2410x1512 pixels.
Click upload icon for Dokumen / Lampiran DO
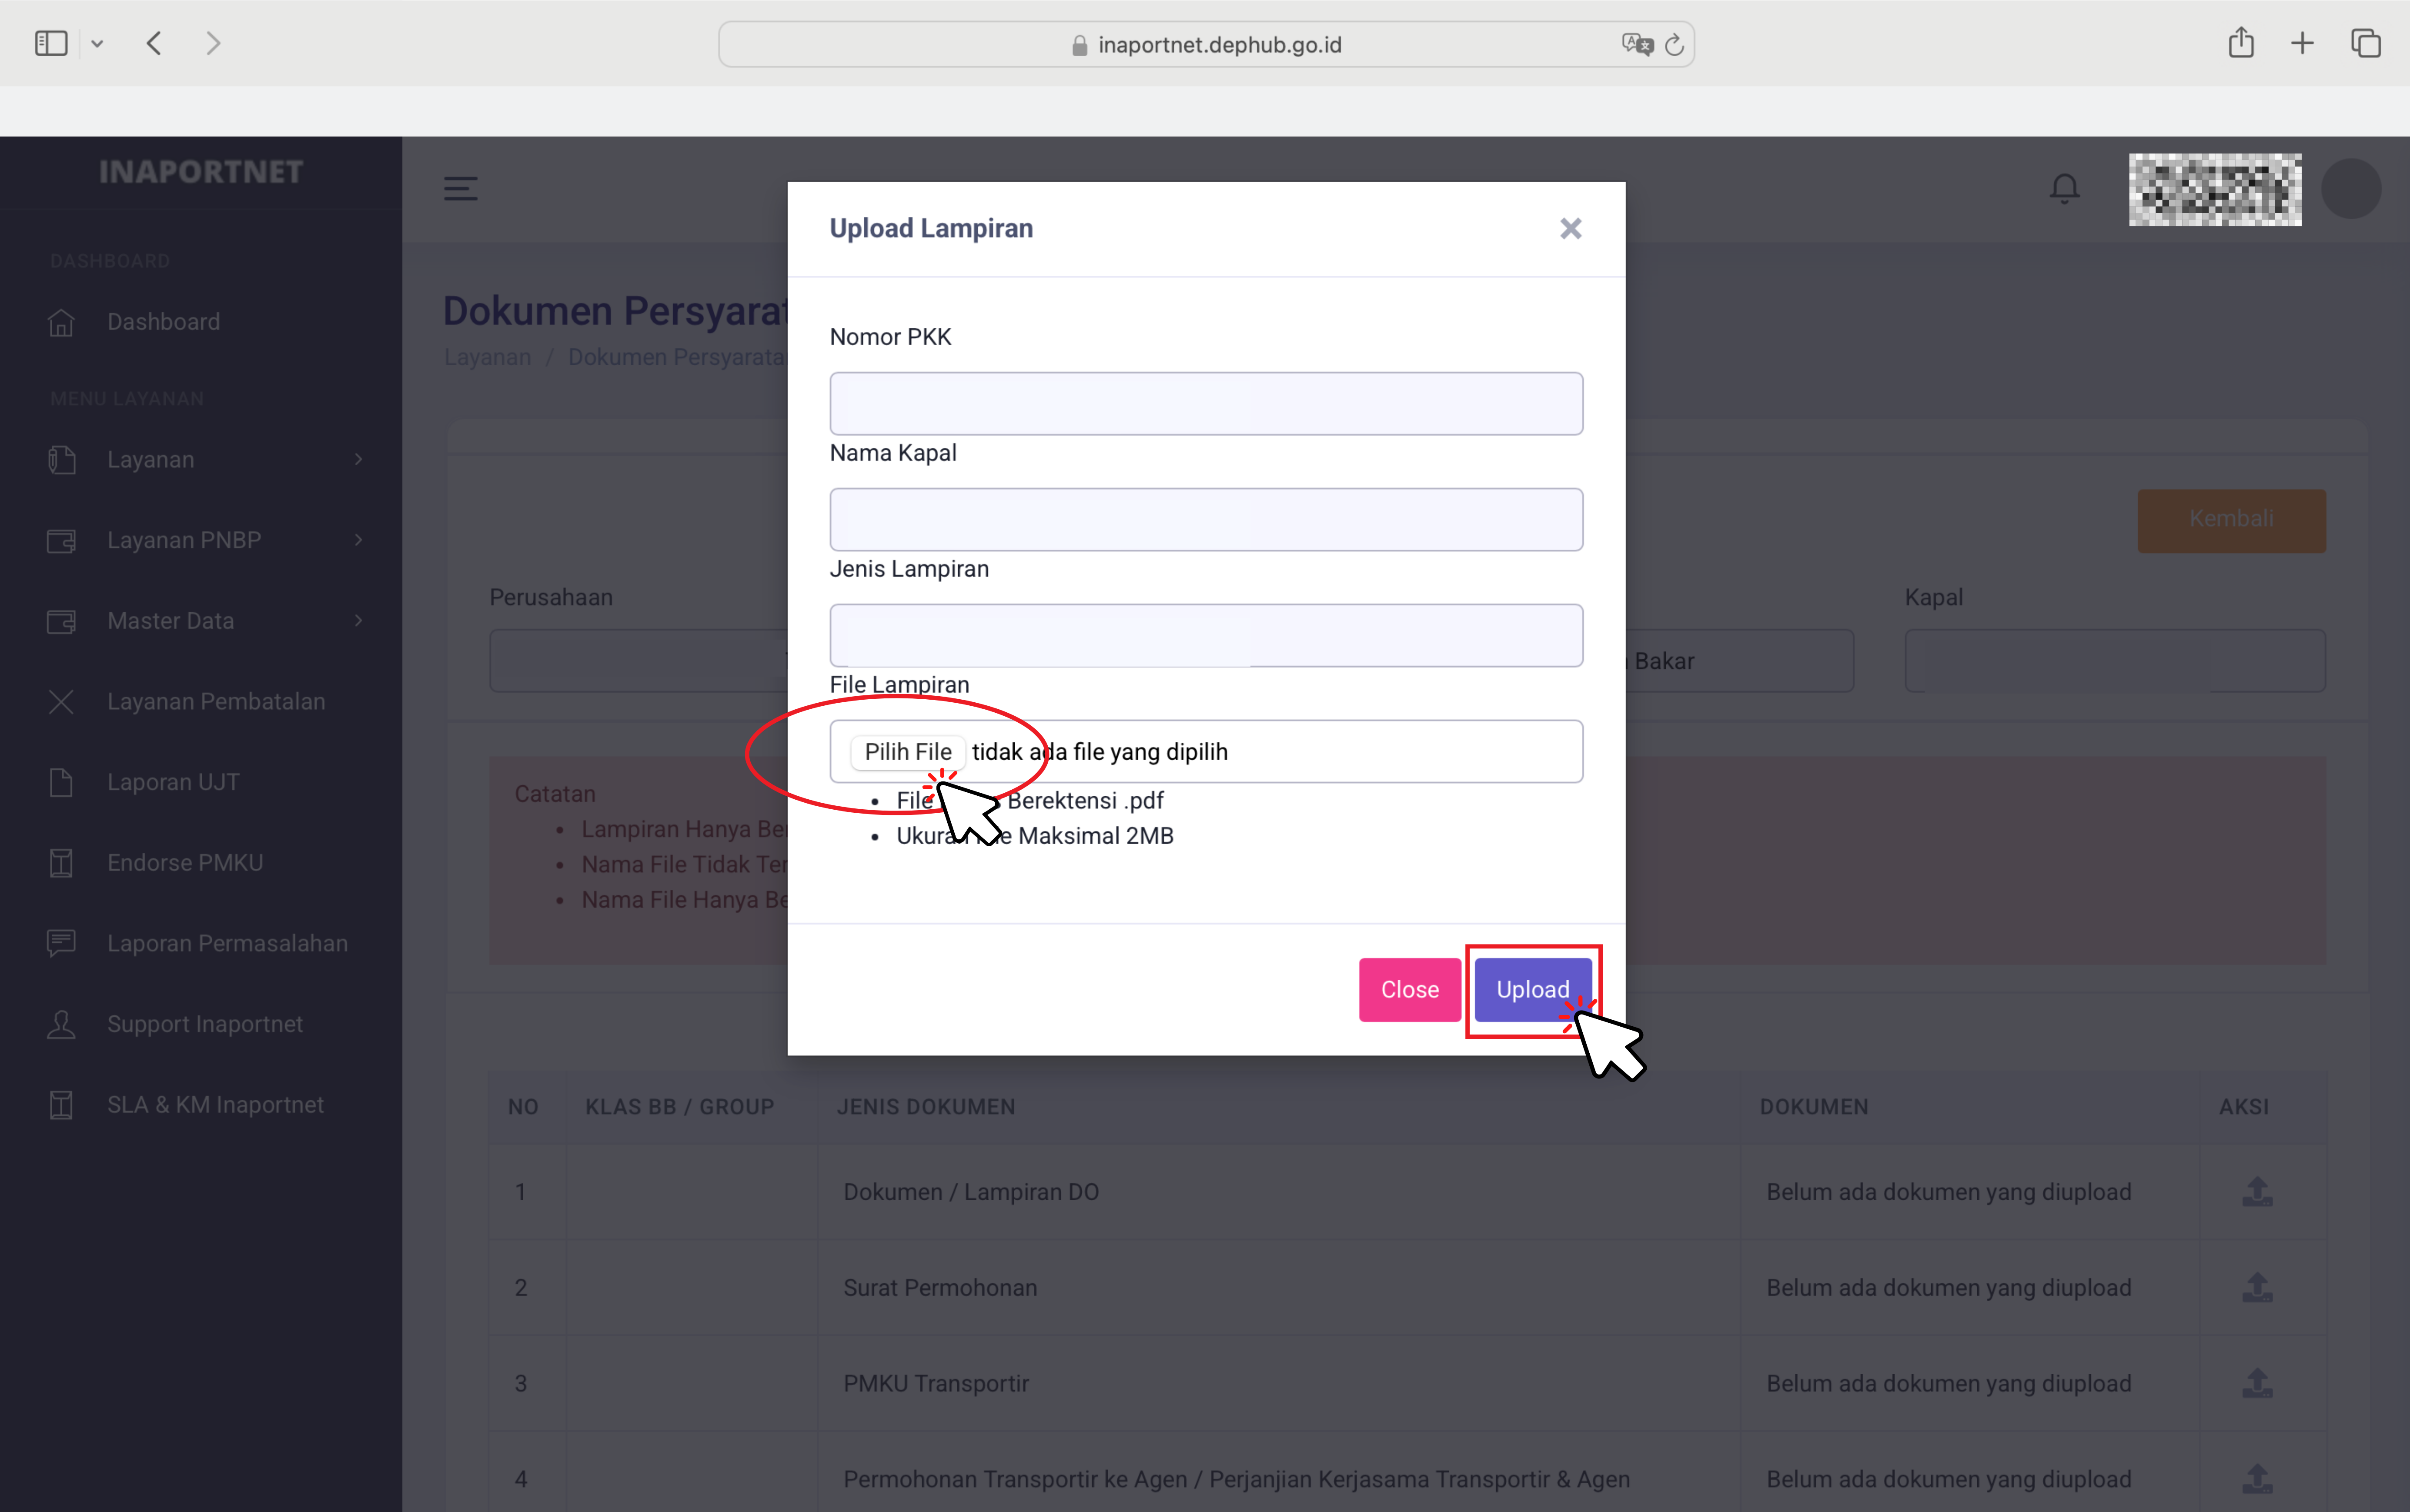tap(2256, 1191)
